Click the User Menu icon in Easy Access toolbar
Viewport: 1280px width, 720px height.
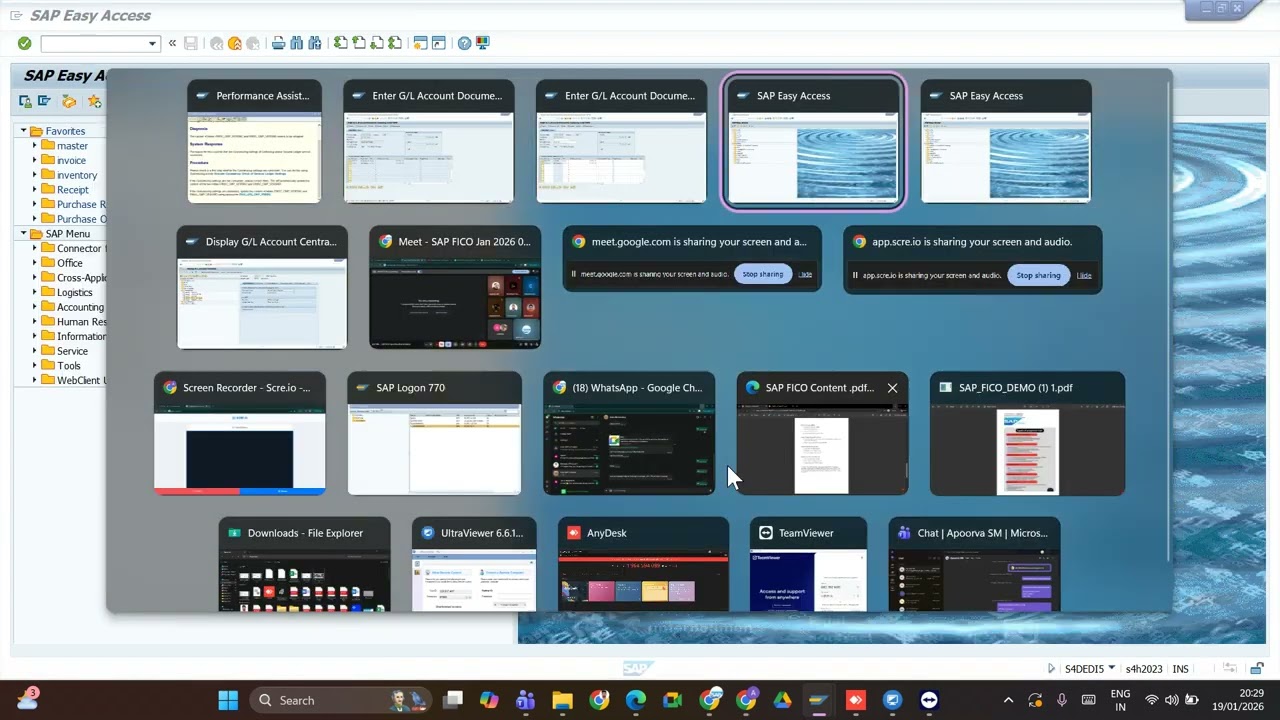point(25,101)
